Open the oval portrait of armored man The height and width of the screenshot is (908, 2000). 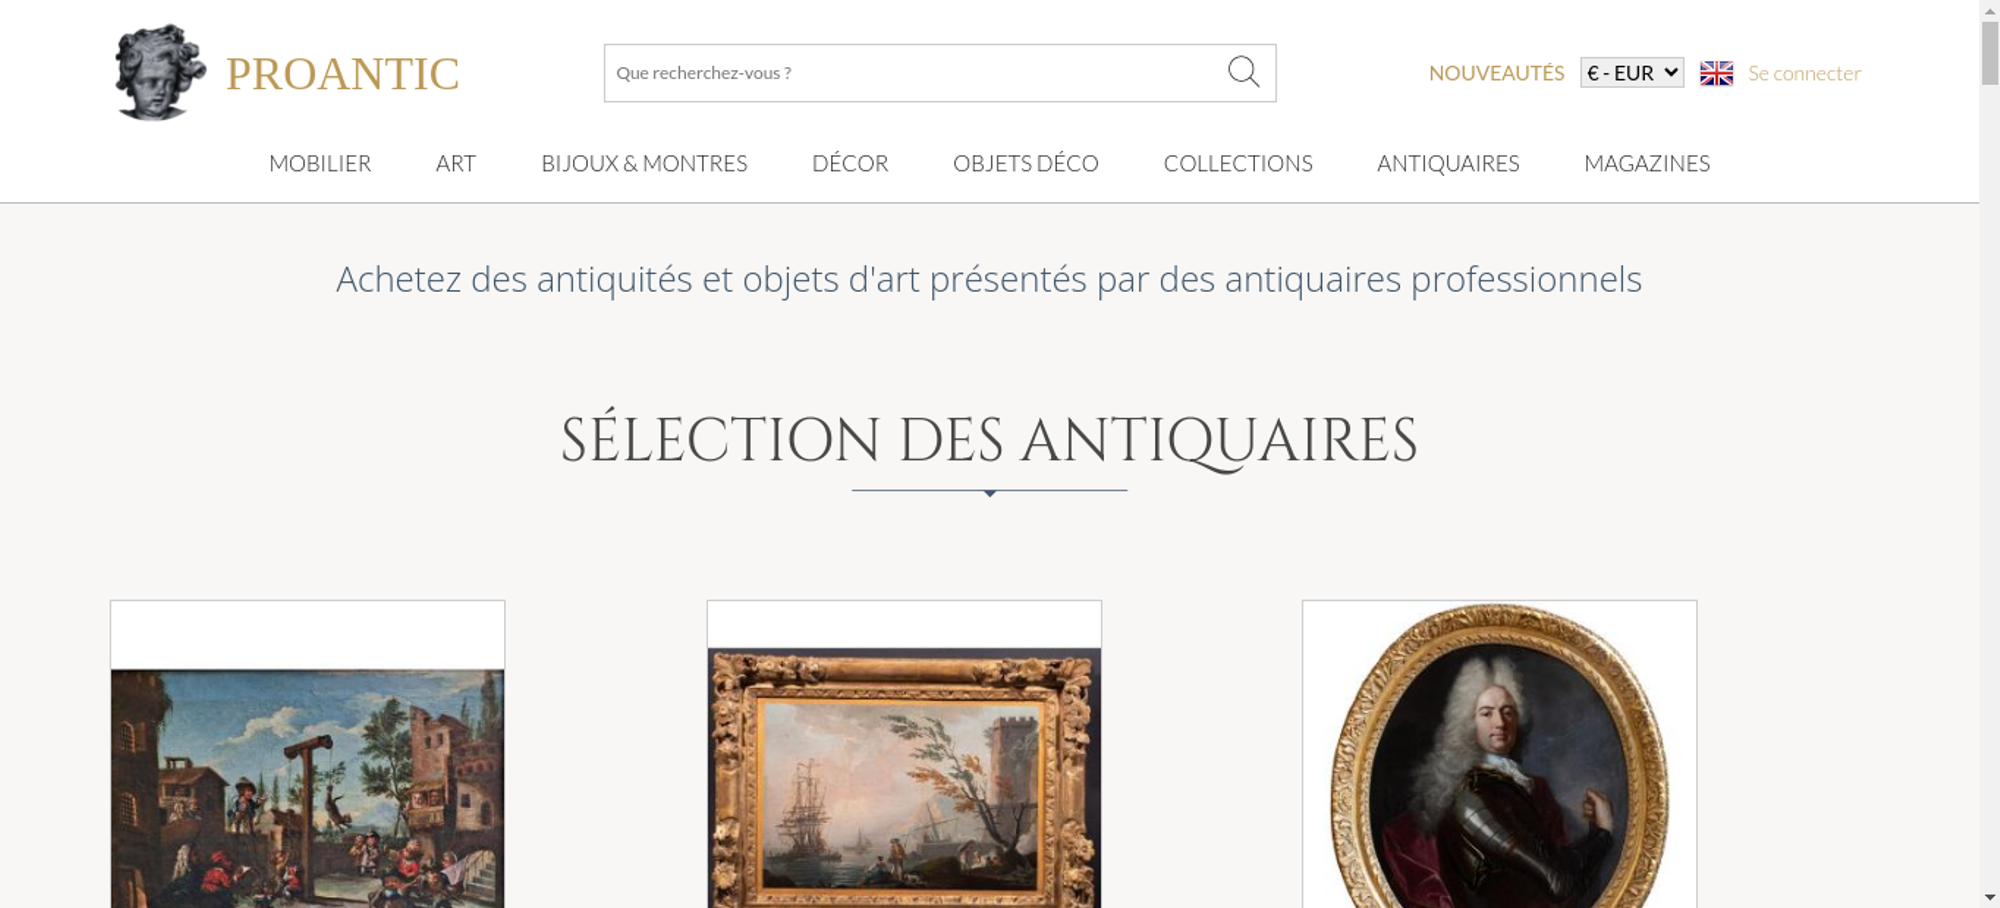(1499, 756)
